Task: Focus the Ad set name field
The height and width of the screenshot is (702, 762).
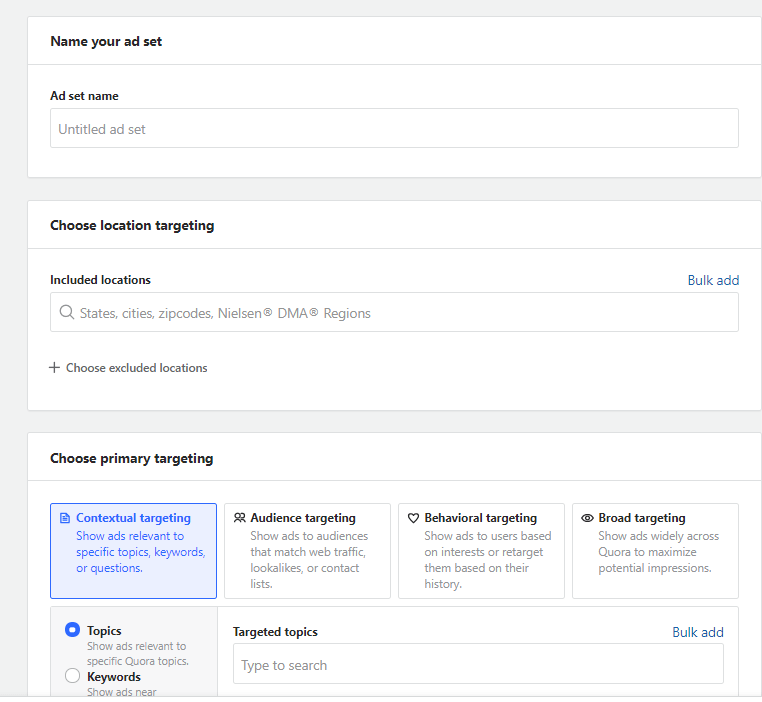Action: 395,128
